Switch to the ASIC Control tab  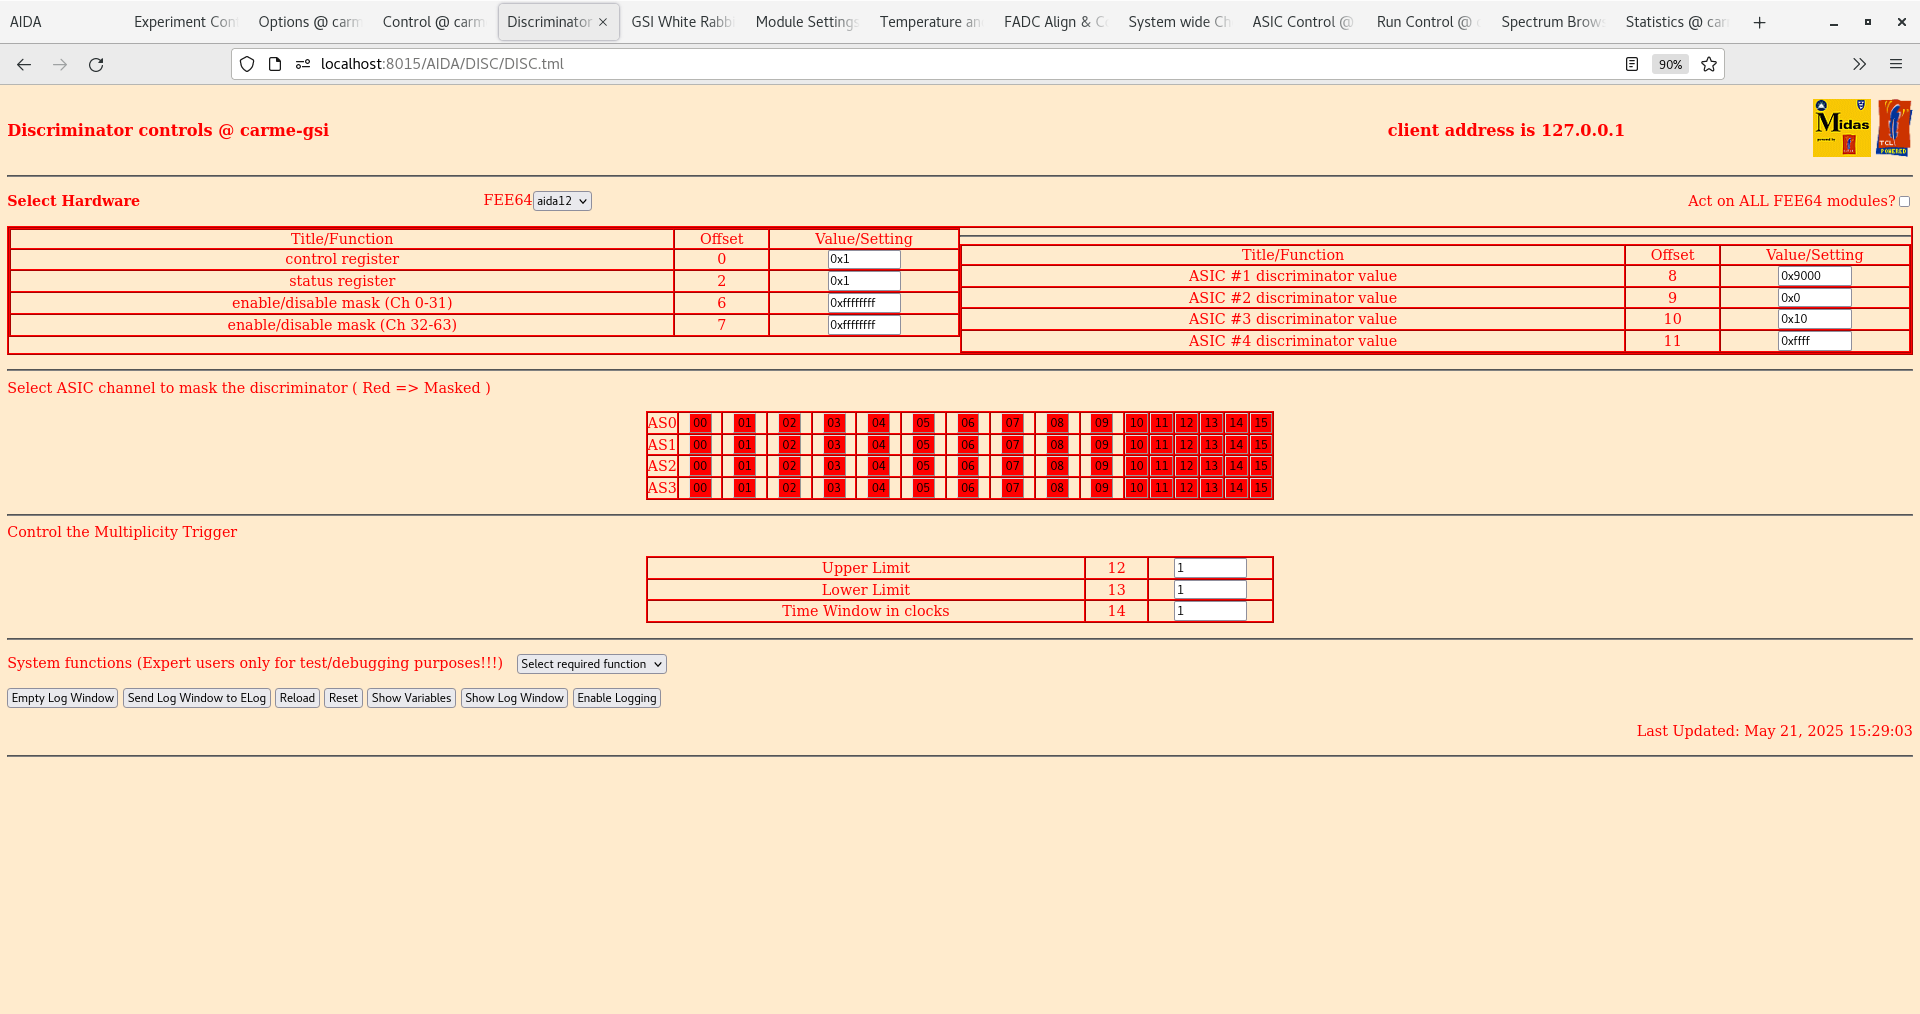[1302, 21]
